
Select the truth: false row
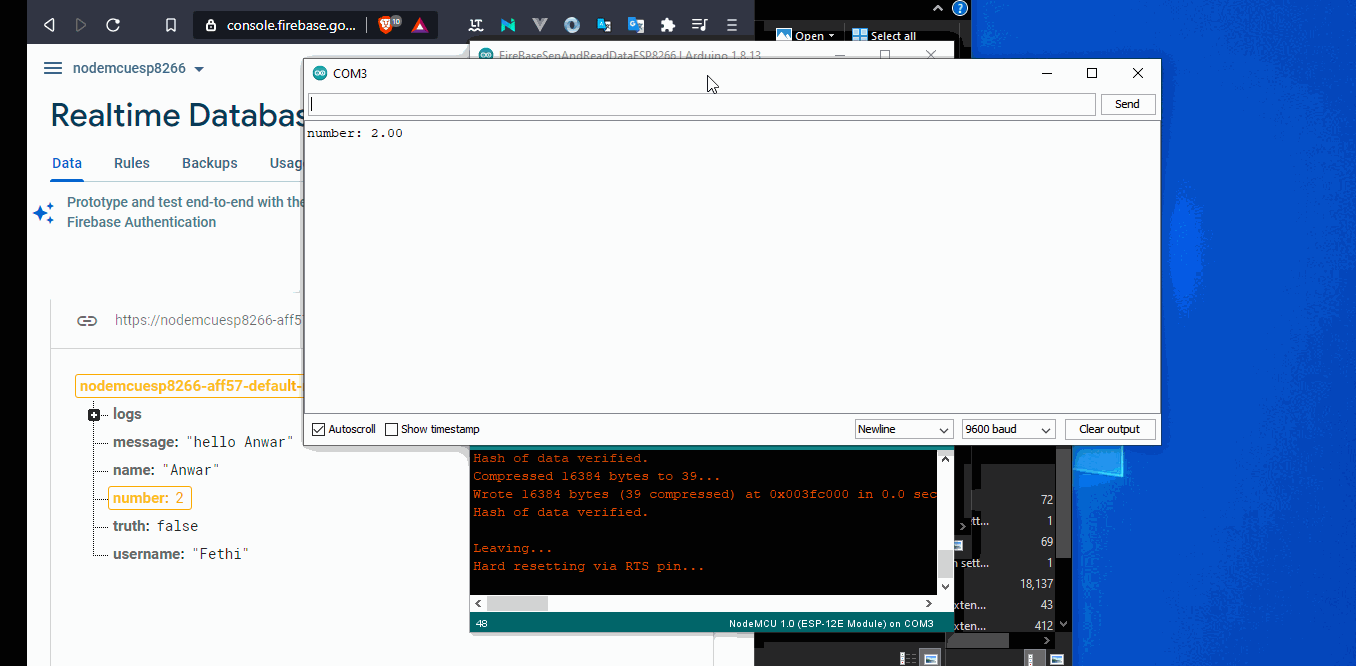[155, 526]
